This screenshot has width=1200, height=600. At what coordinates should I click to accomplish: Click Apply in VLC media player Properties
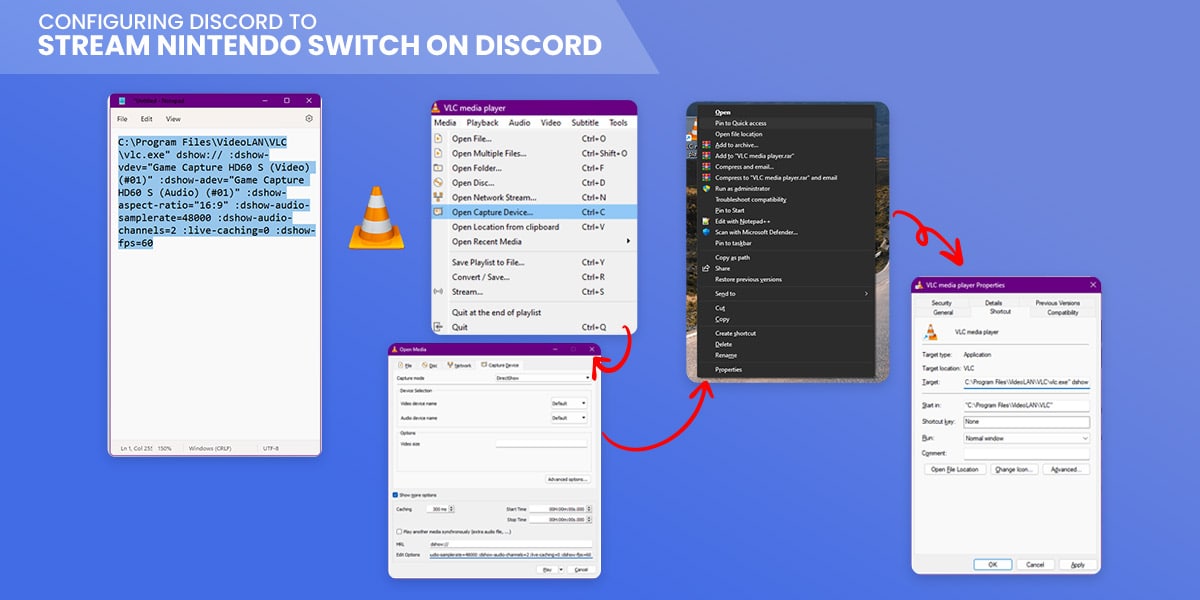point(1077,564)
